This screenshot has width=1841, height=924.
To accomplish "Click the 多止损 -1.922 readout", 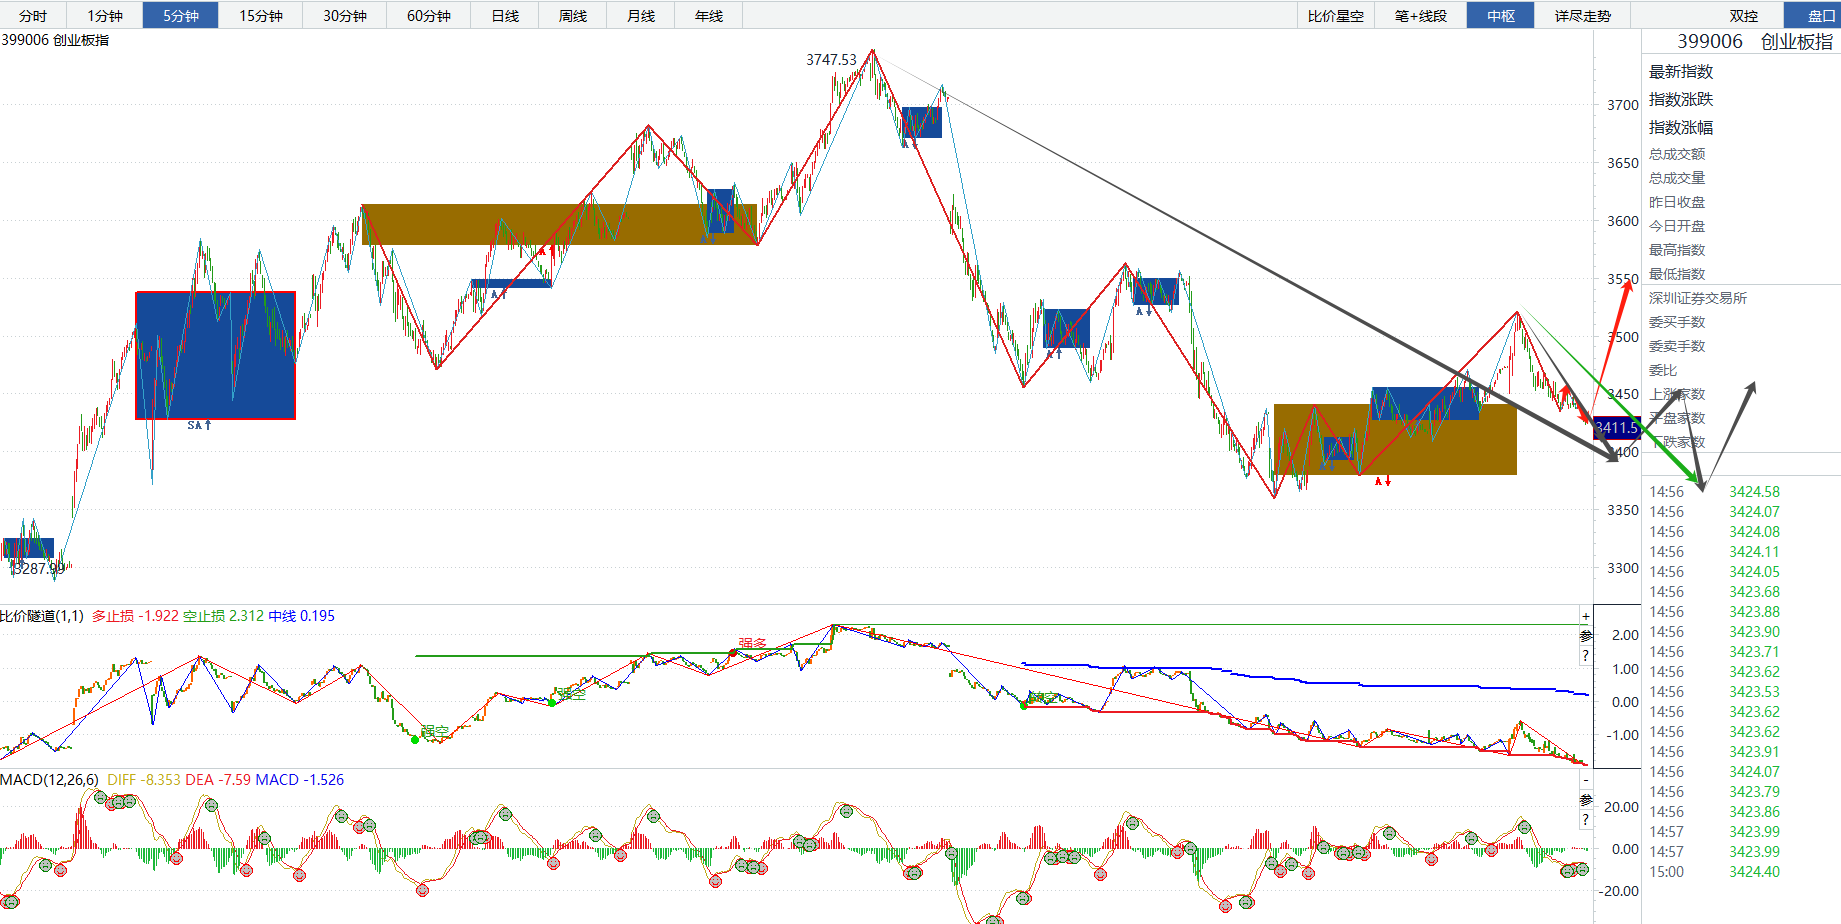I will coord(135,616).
